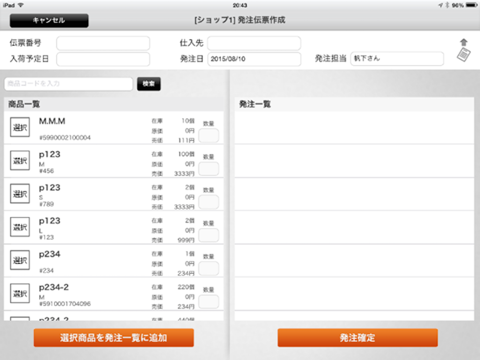
Task: Toggle 選択 for p123 size M #456
Action: 20,160
